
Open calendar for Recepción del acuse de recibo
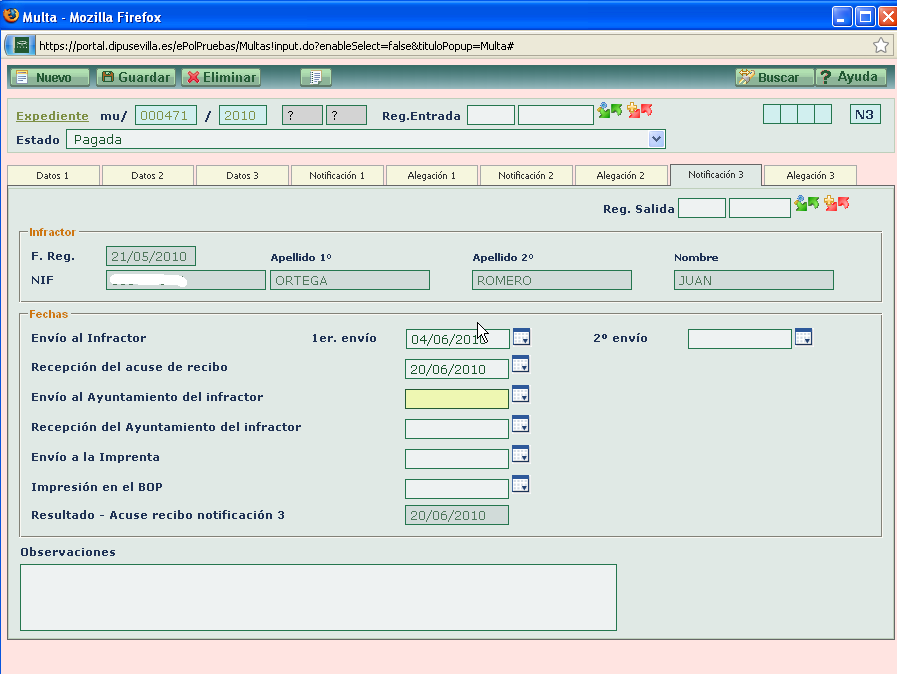(x=521, y=365)
